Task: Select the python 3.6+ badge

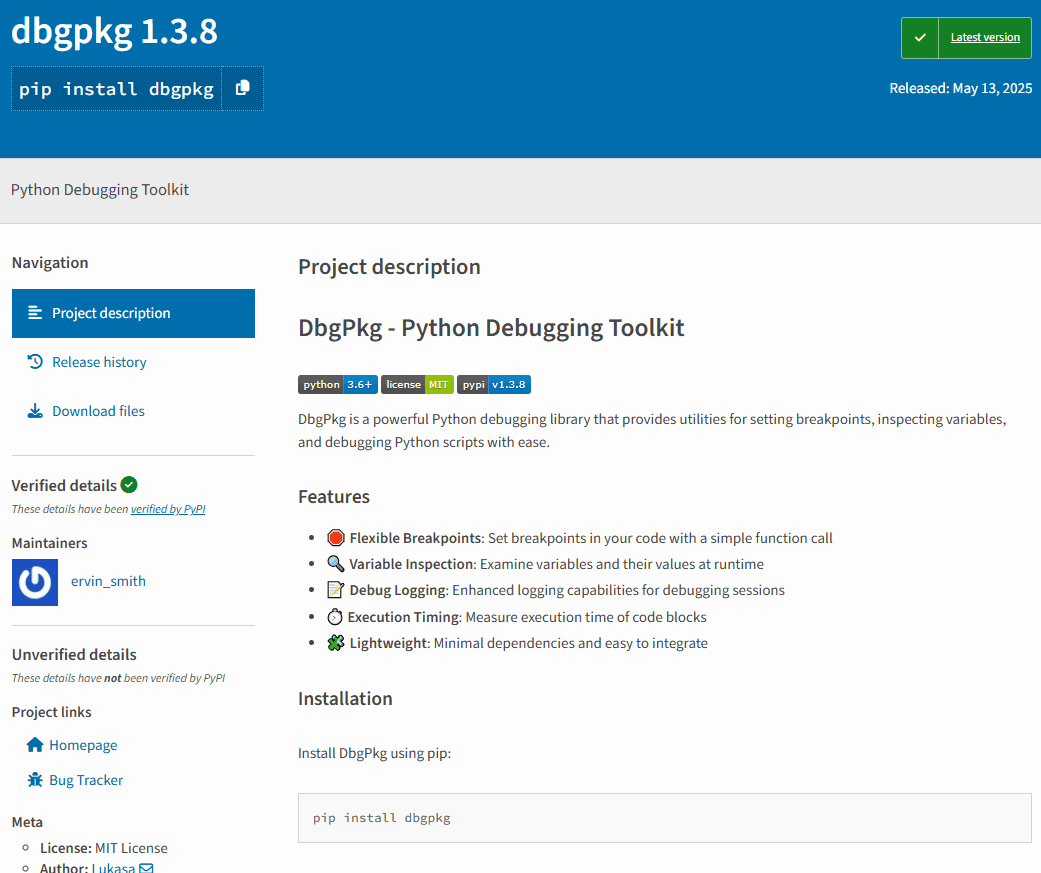Action: 337,384
